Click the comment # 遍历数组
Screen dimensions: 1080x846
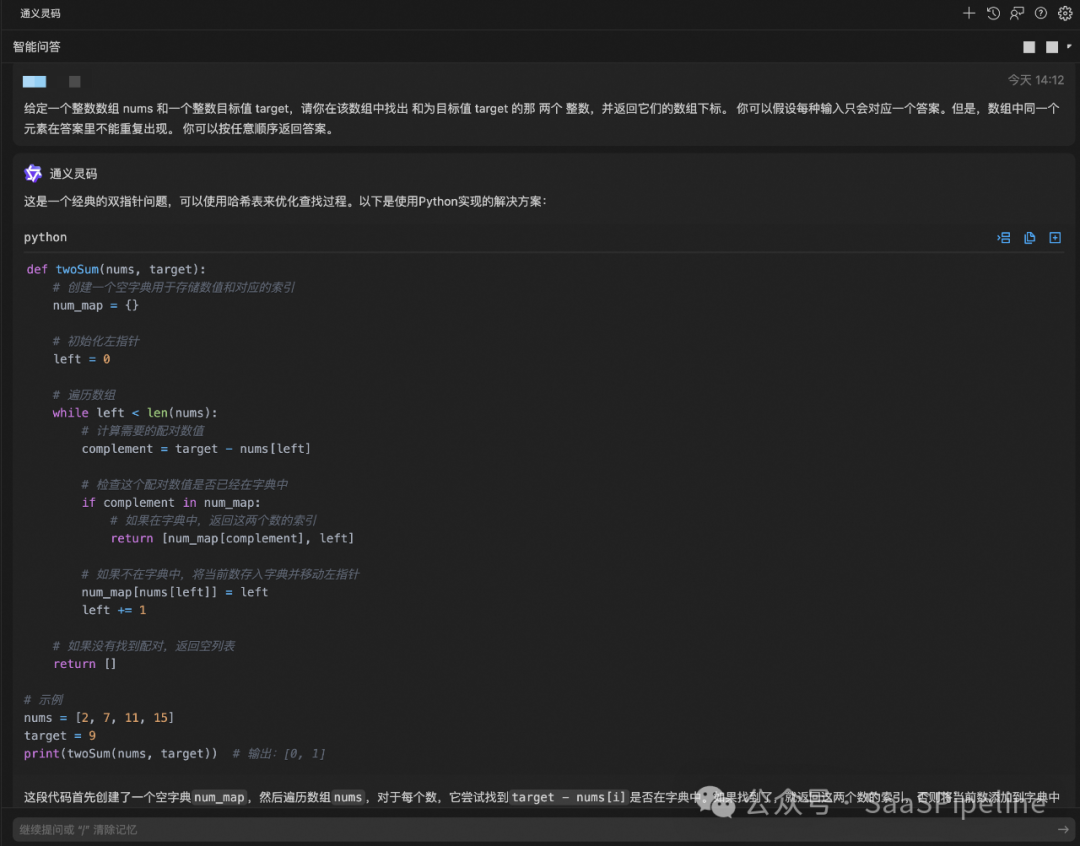tap(84, 395)
